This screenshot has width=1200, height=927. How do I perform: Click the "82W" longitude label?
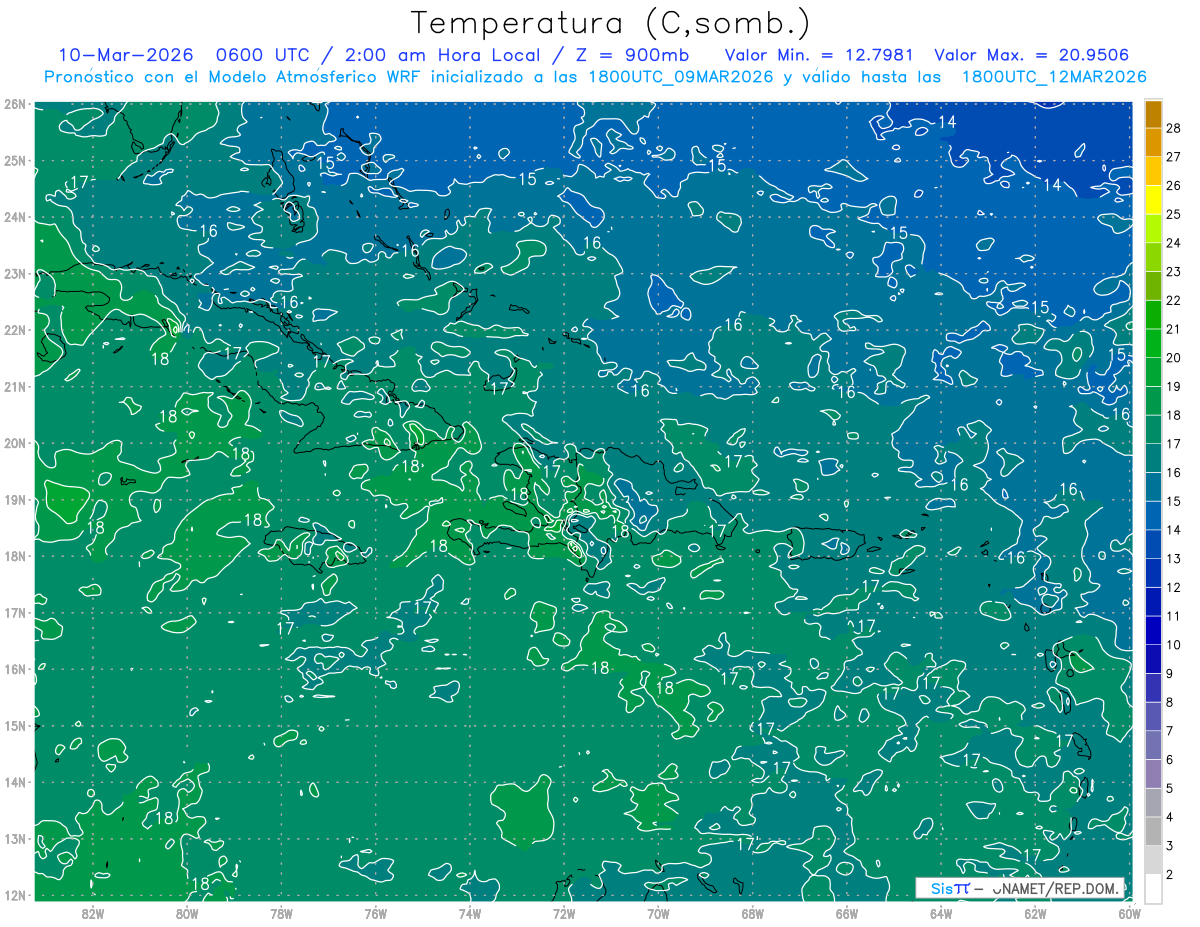click(x=93, y=913)
